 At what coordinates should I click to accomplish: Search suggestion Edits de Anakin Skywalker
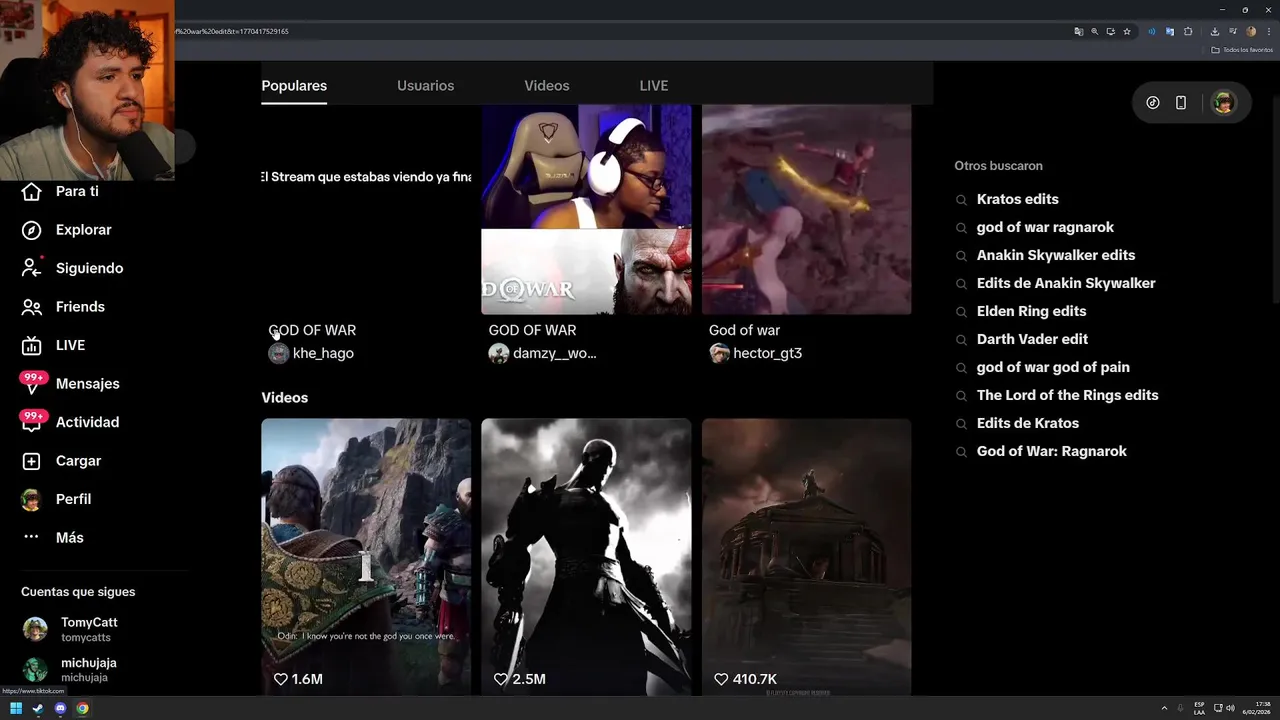[1065, 283]
